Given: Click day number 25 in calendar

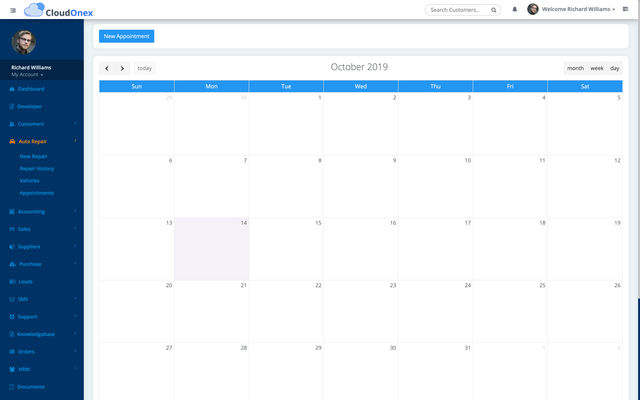Looking at the screenshot, I should pos(542,285).
